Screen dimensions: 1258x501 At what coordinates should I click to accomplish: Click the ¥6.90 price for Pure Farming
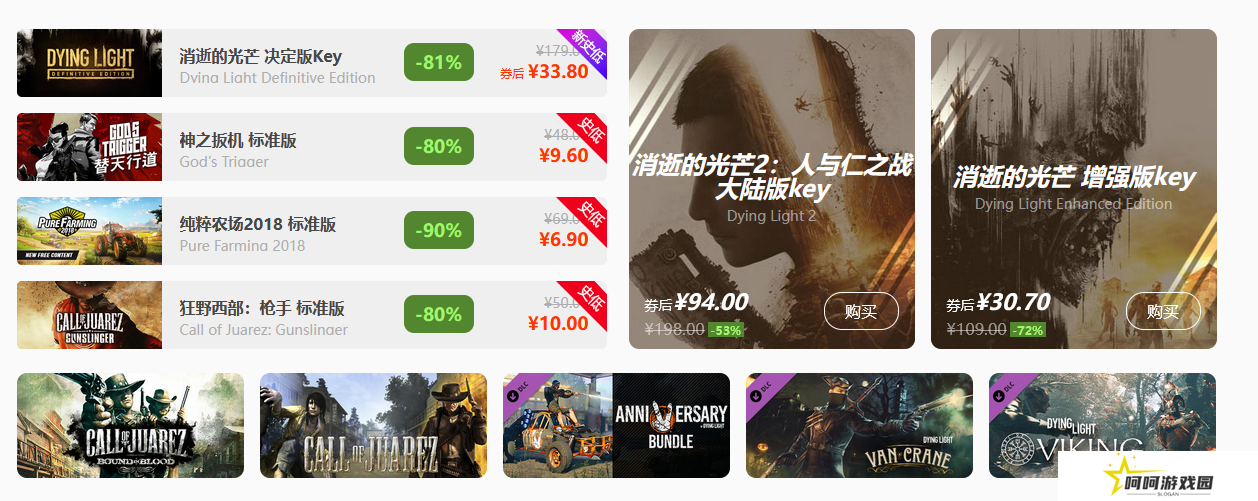563,239
